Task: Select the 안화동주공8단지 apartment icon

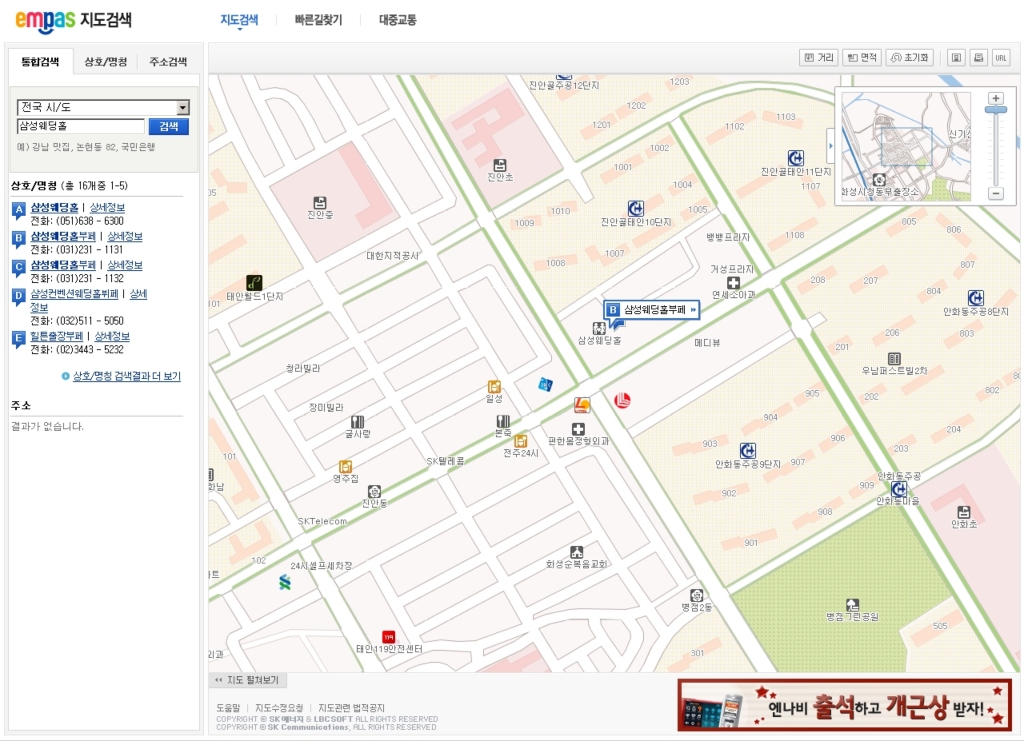Action: [x=976, y=298]
